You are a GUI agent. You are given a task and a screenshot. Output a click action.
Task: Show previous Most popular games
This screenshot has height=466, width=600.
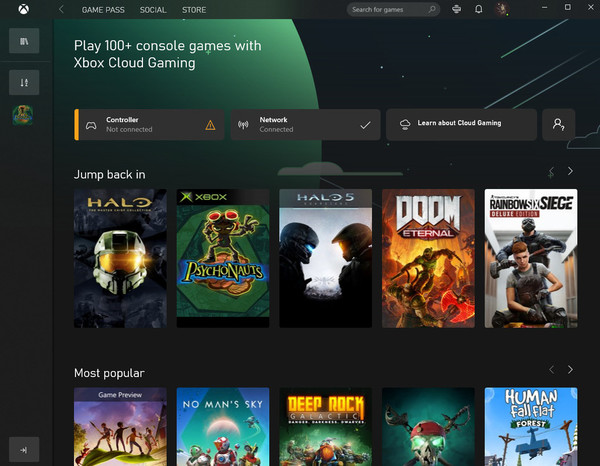[551, 370]
